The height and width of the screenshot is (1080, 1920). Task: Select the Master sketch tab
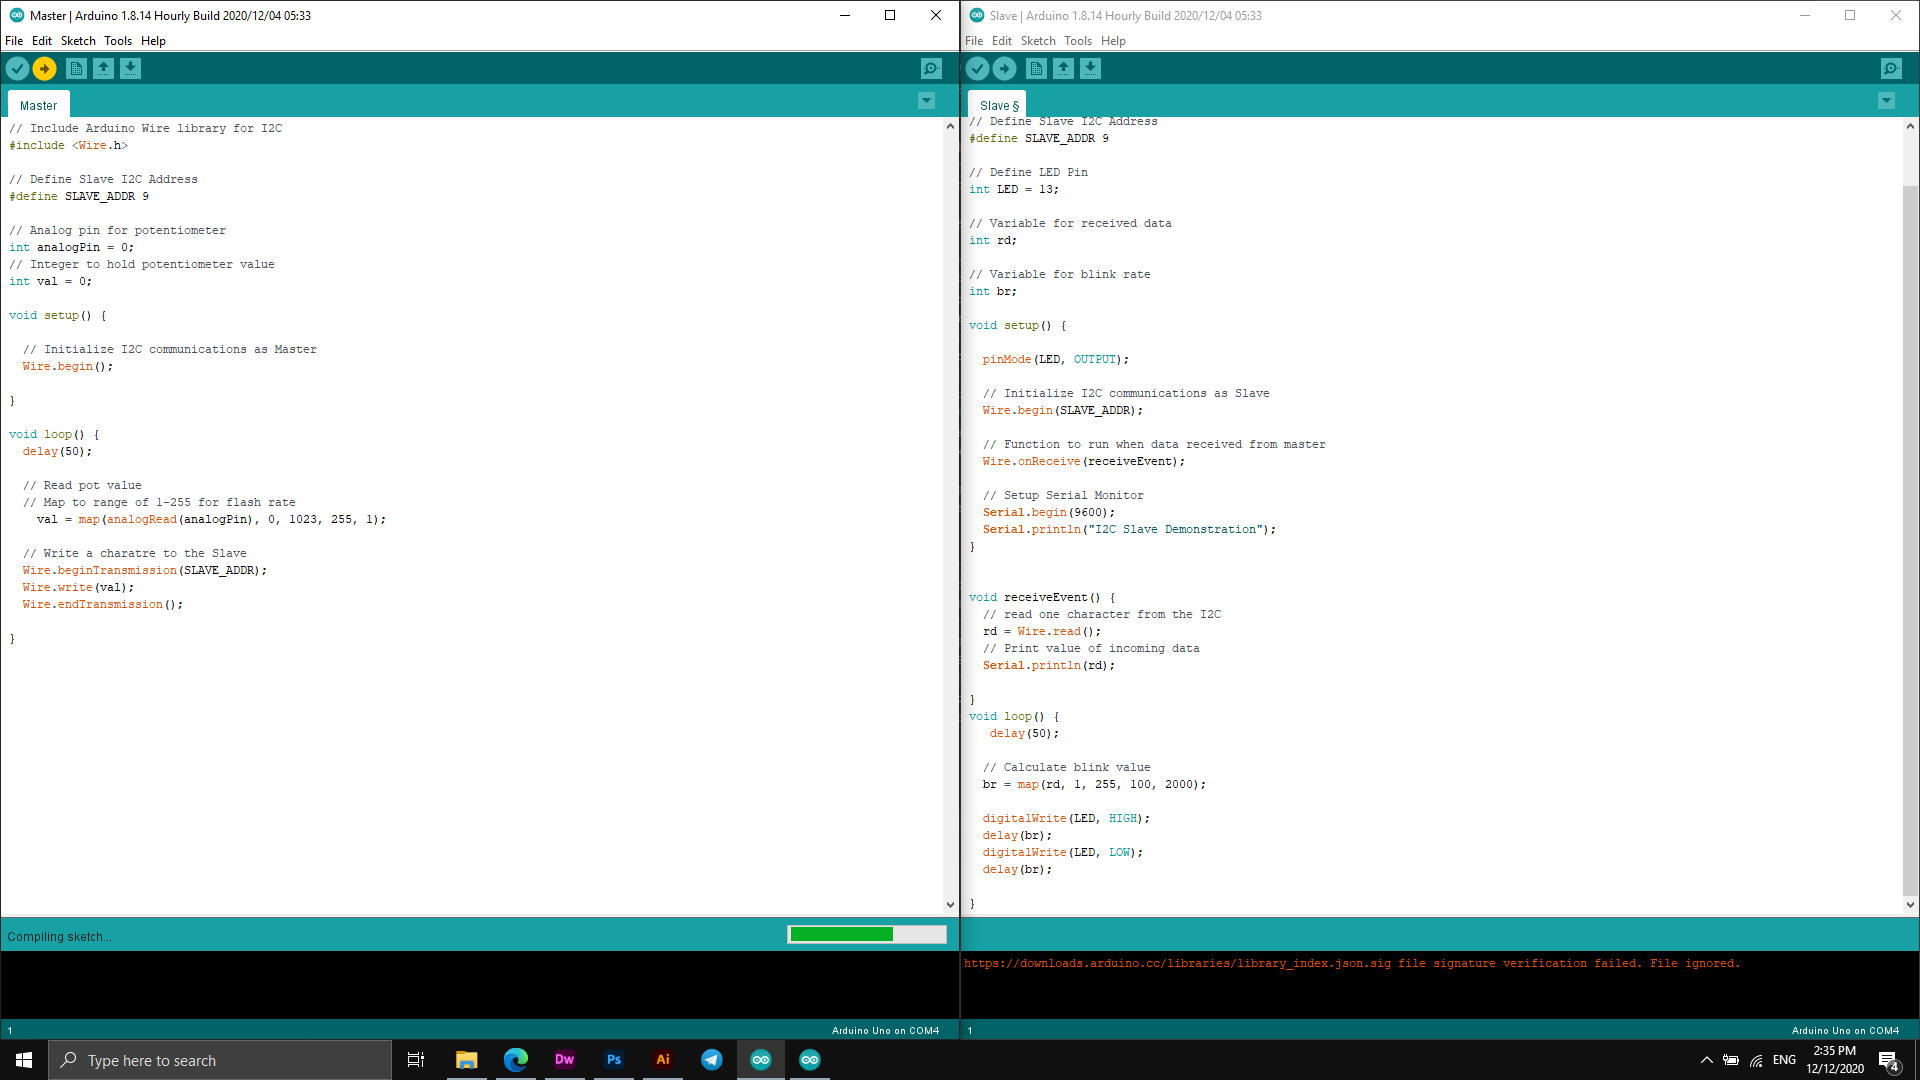38,105
